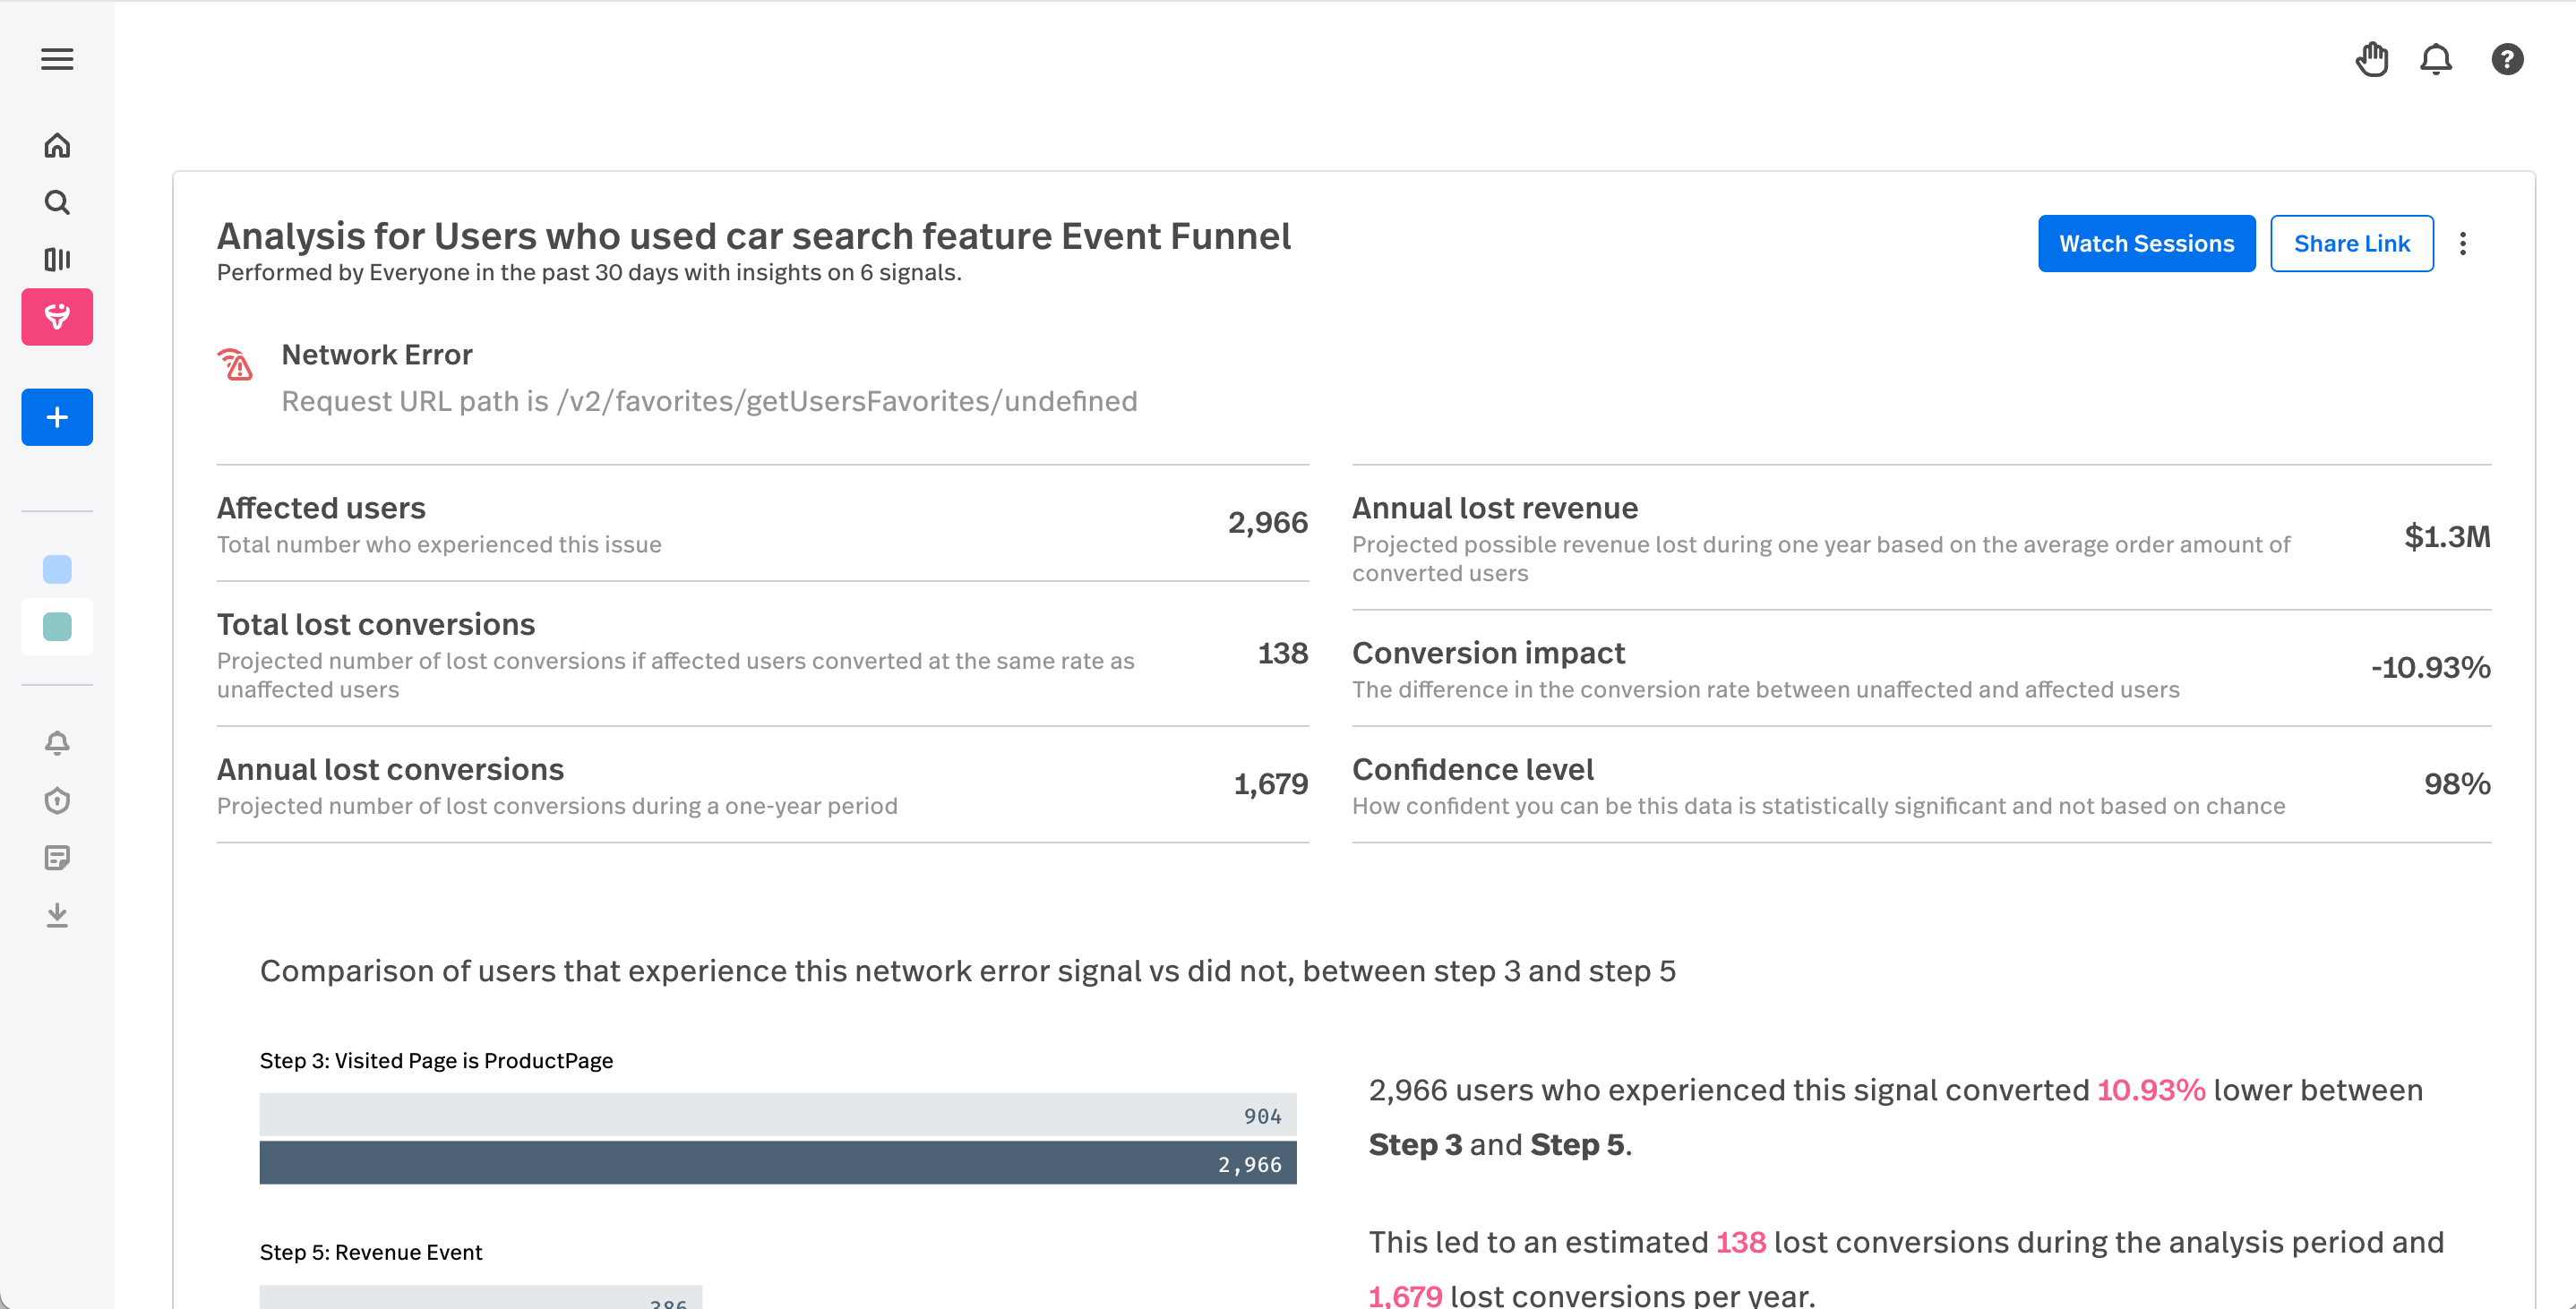Click the blue plus create button
This screenshot has height=1309, width=2576.
[x=57, y=417]
